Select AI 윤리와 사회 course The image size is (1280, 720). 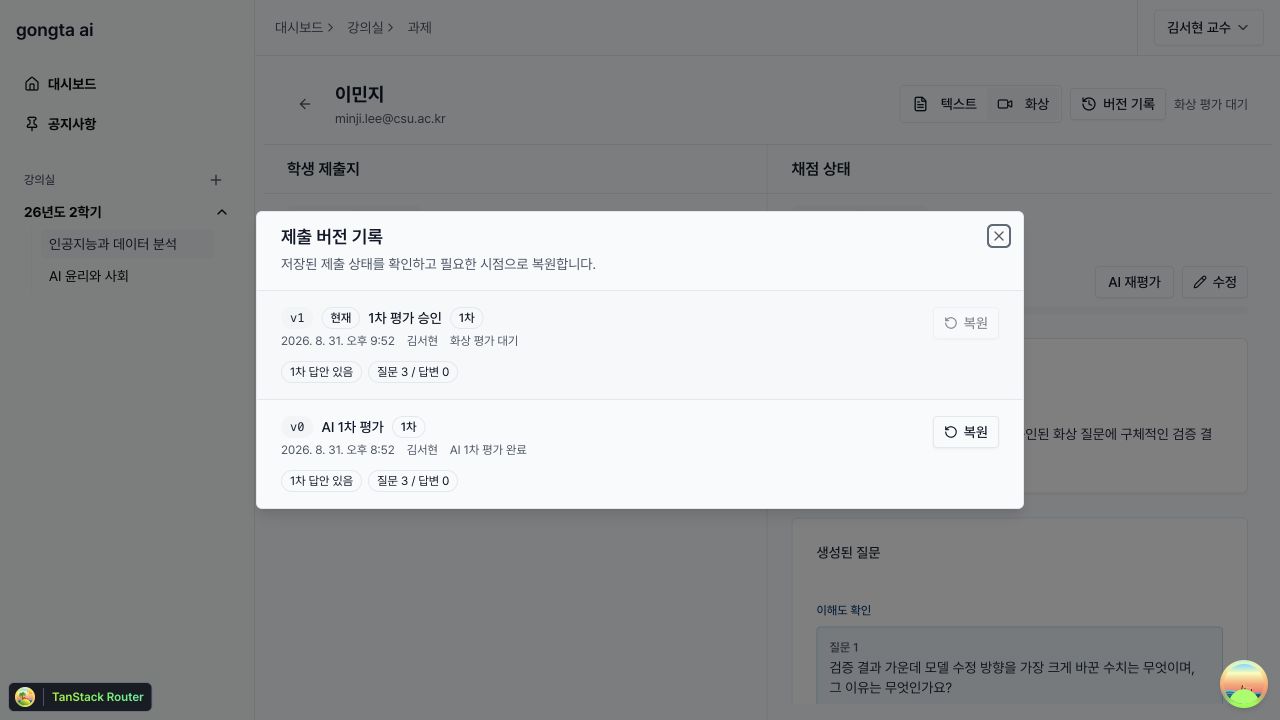[127, 276]
